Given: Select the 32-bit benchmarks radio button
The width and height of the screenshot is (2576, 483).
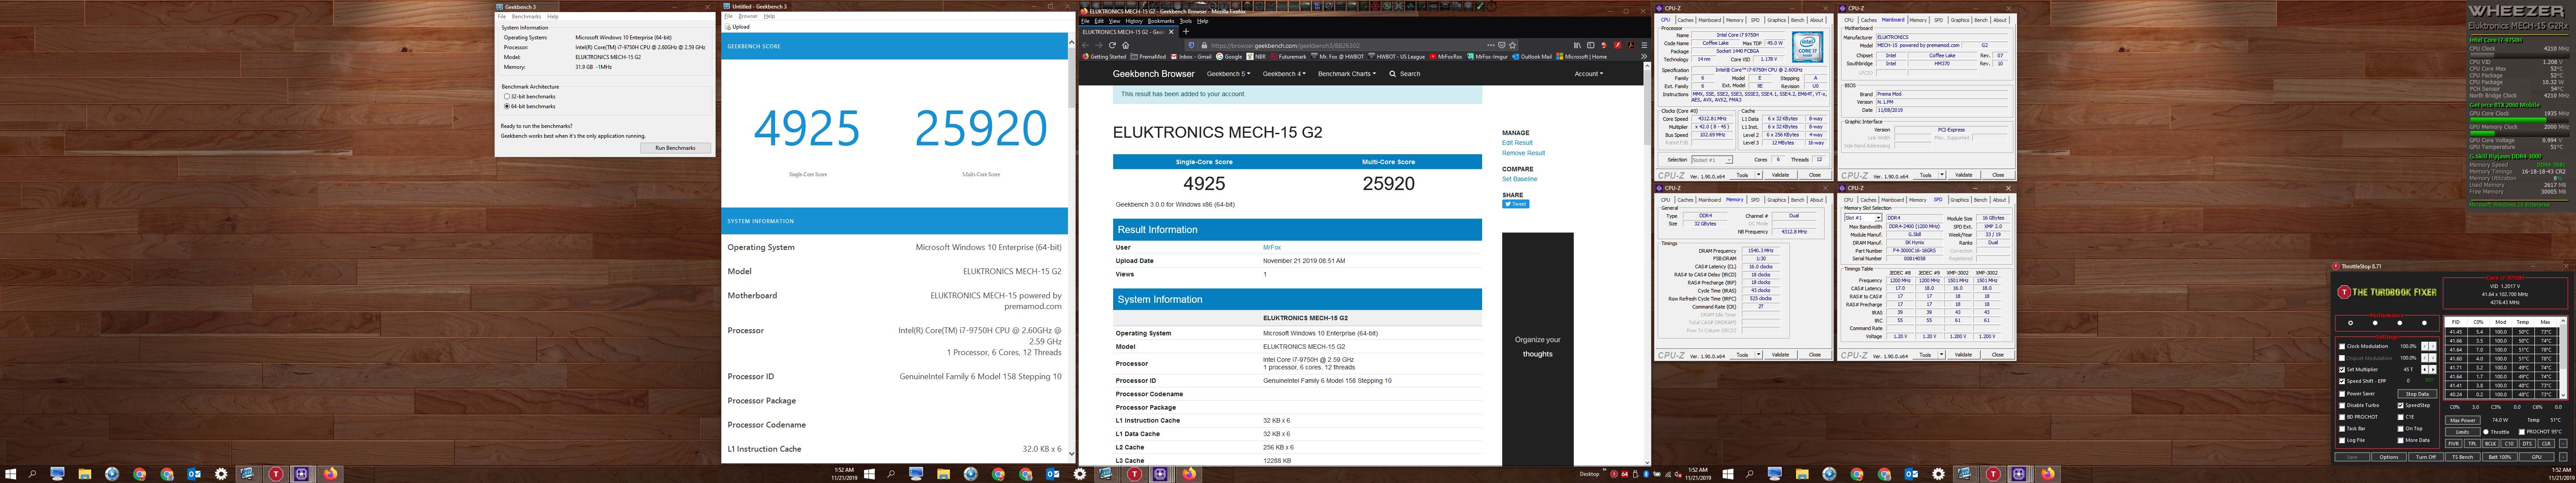Looking at the screenshot, I should (x=507, y=96).
